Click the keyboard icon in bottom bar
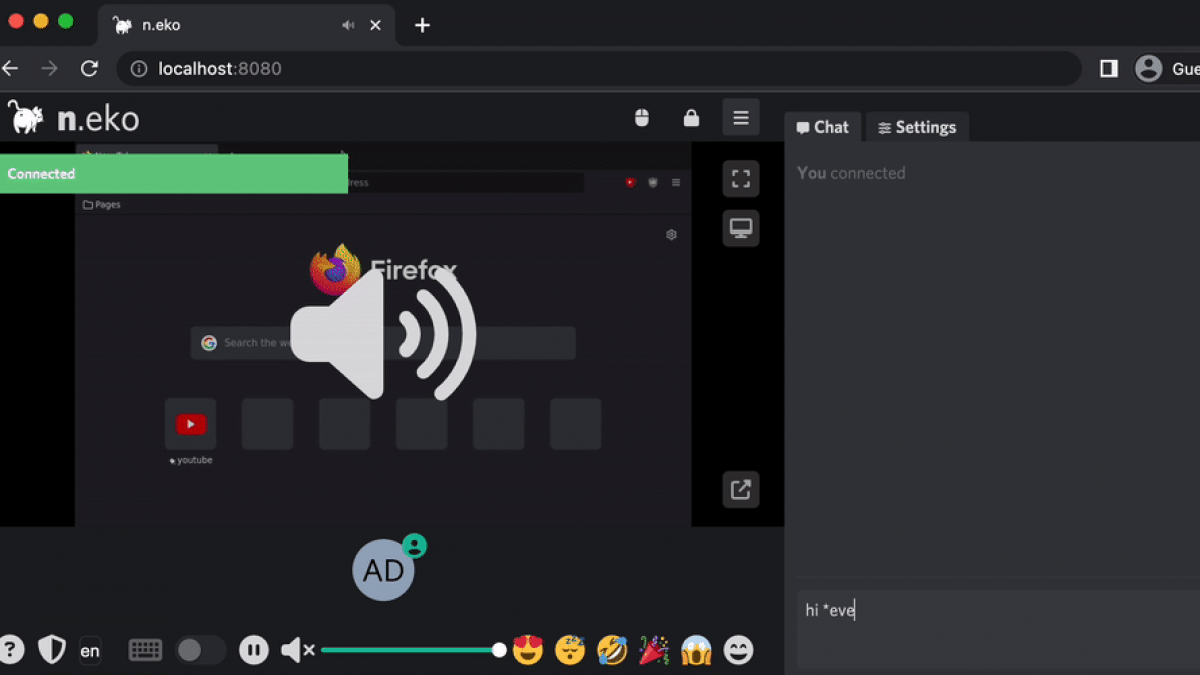Screen dimensions: 1200x675 145,651
